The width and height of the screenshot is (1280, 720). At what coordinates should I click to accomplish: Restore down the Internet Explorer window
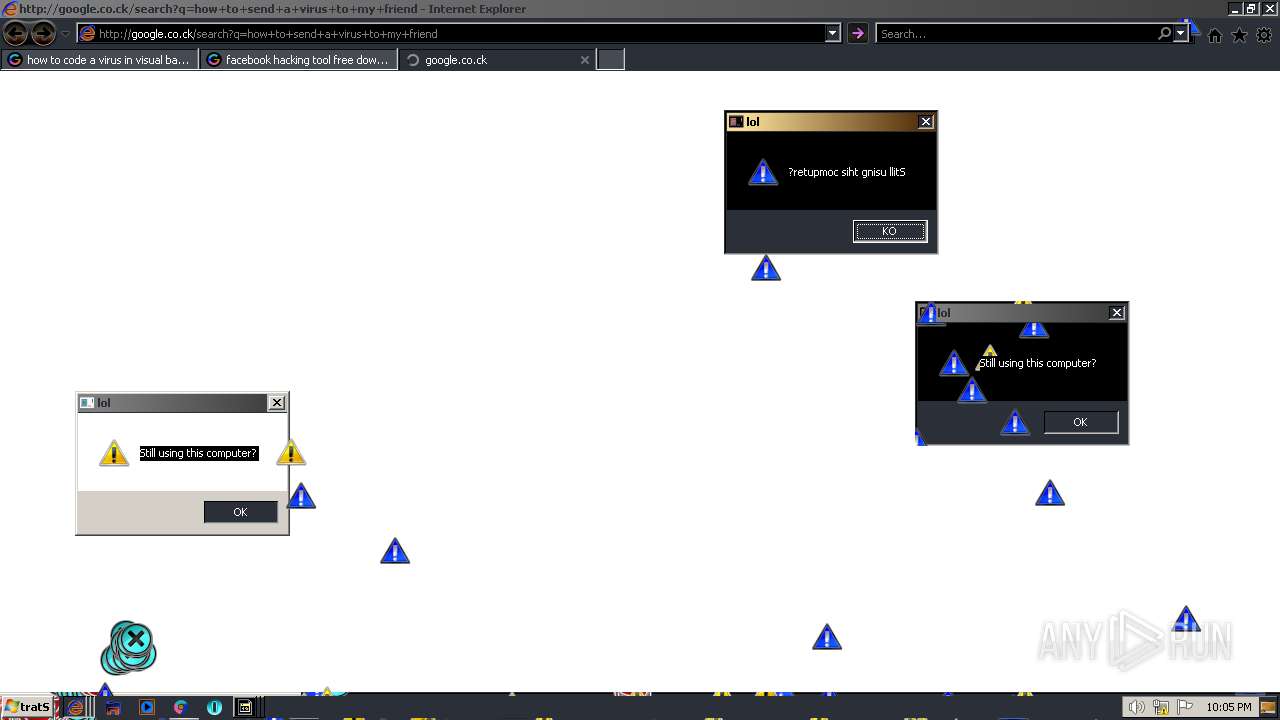pyautogui.click(x=1250, y=8)
